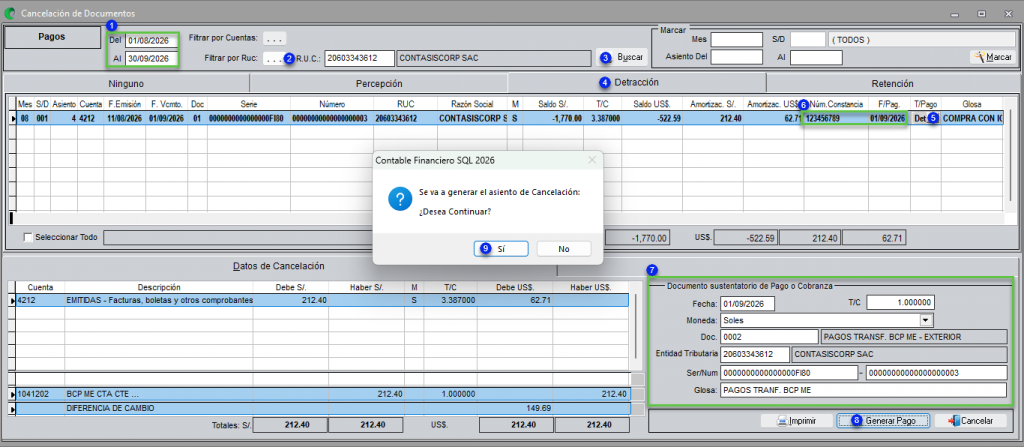1024x447 pixels.
Task: Open the Filtrar por Ruc browse button
Action: point(274,58)
